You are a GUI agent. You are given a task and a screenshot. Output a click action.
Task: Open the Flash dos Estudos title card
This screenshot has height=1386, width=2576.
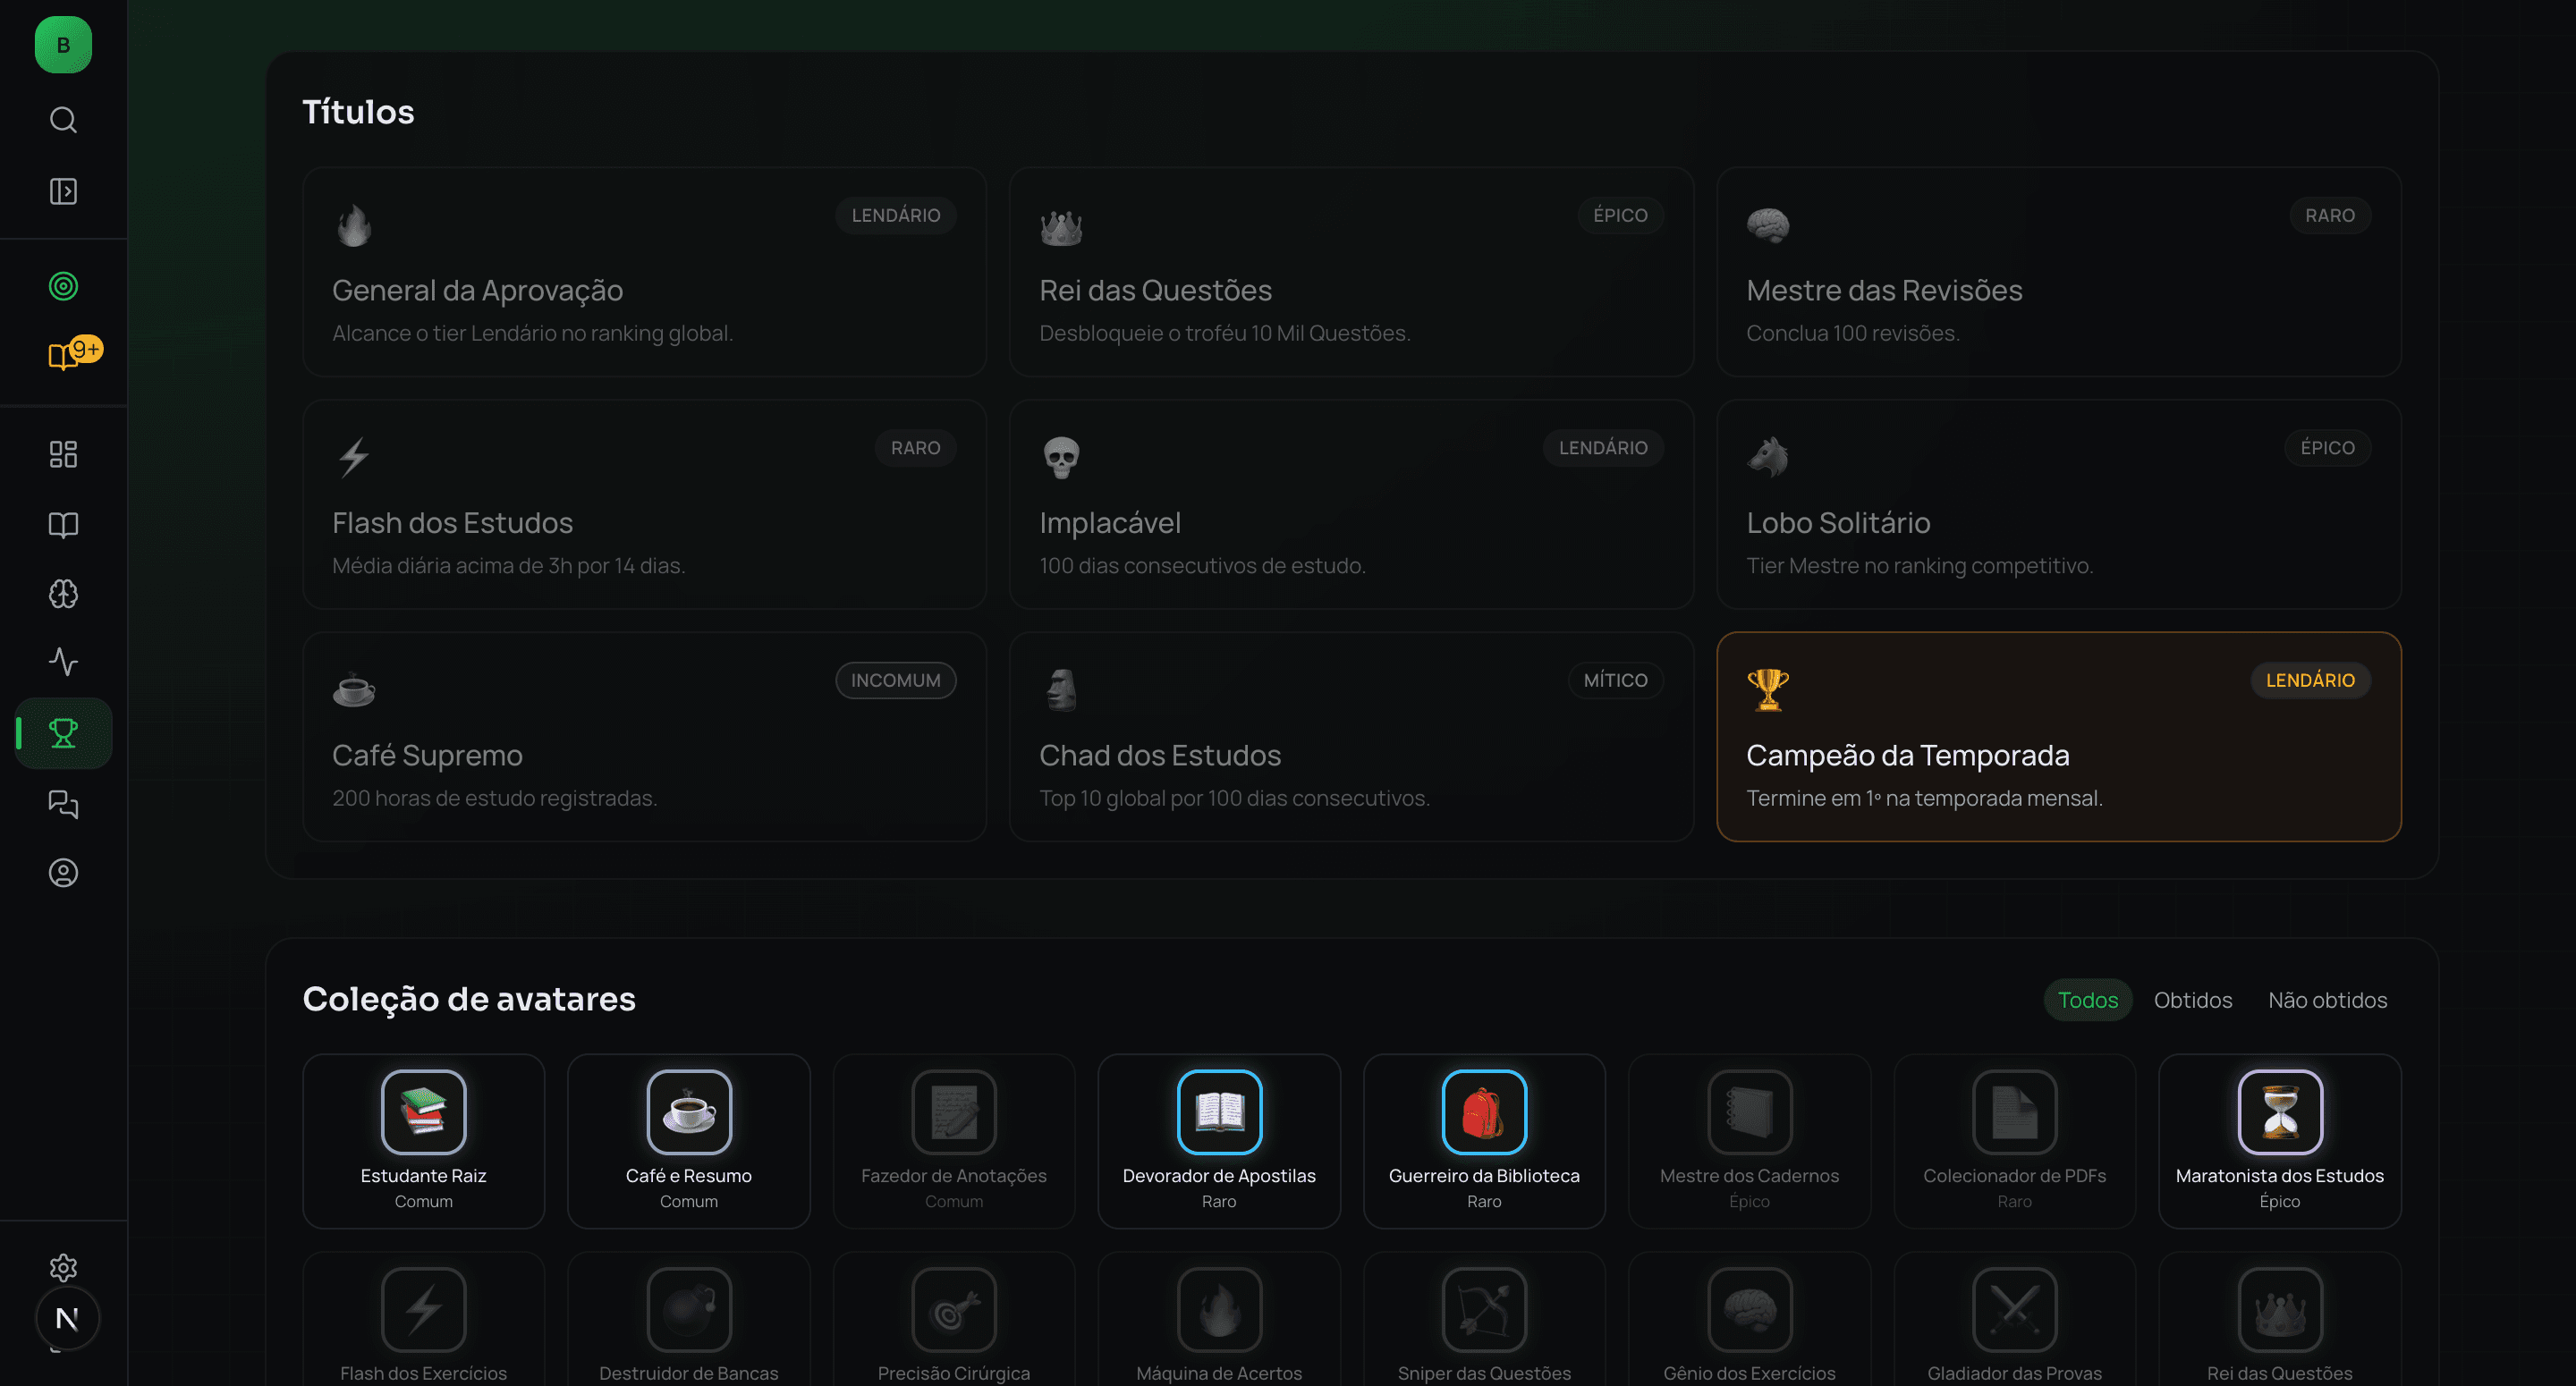tap(645, 504)
